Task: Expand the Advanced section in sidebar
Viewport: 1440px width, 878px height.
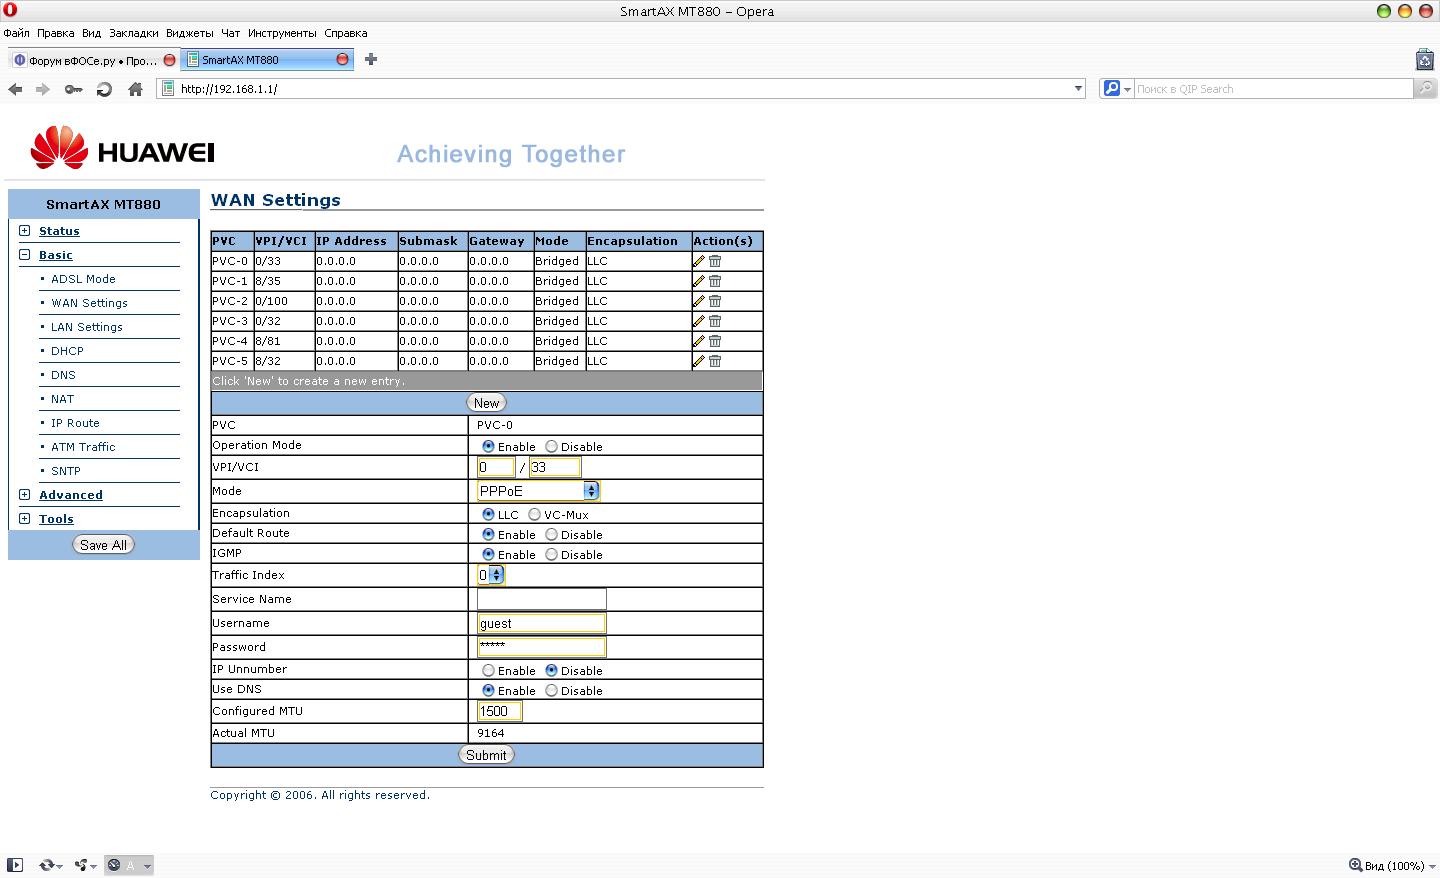Action: click(x=70, y=495)
